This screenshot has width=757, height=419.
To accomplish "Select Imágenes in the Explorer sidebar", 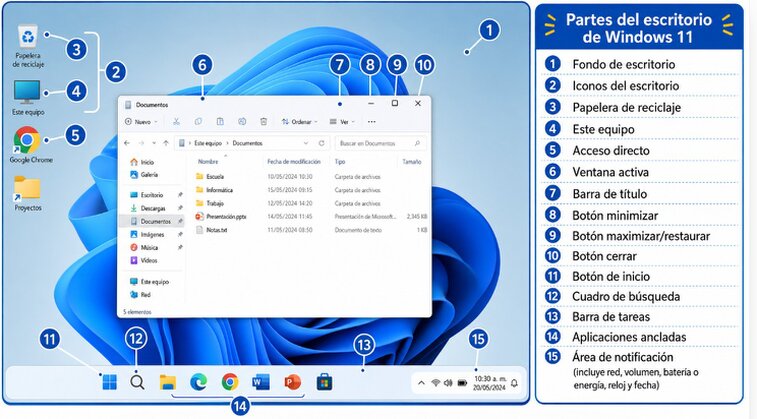I will tap(147, 234).
